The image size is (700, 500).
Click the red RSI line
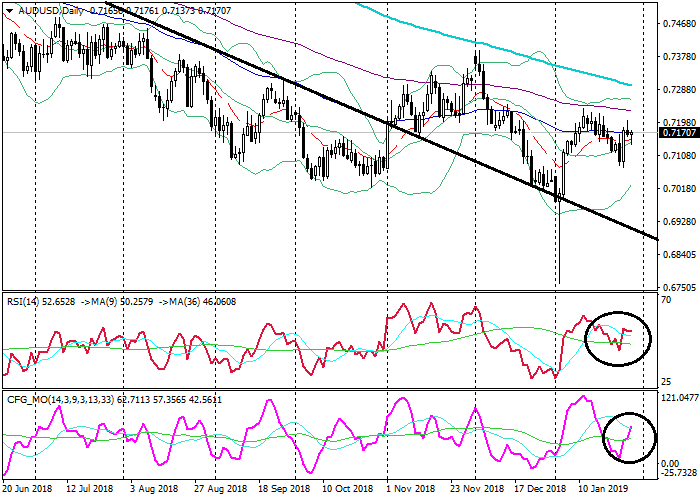coord(400,308)
